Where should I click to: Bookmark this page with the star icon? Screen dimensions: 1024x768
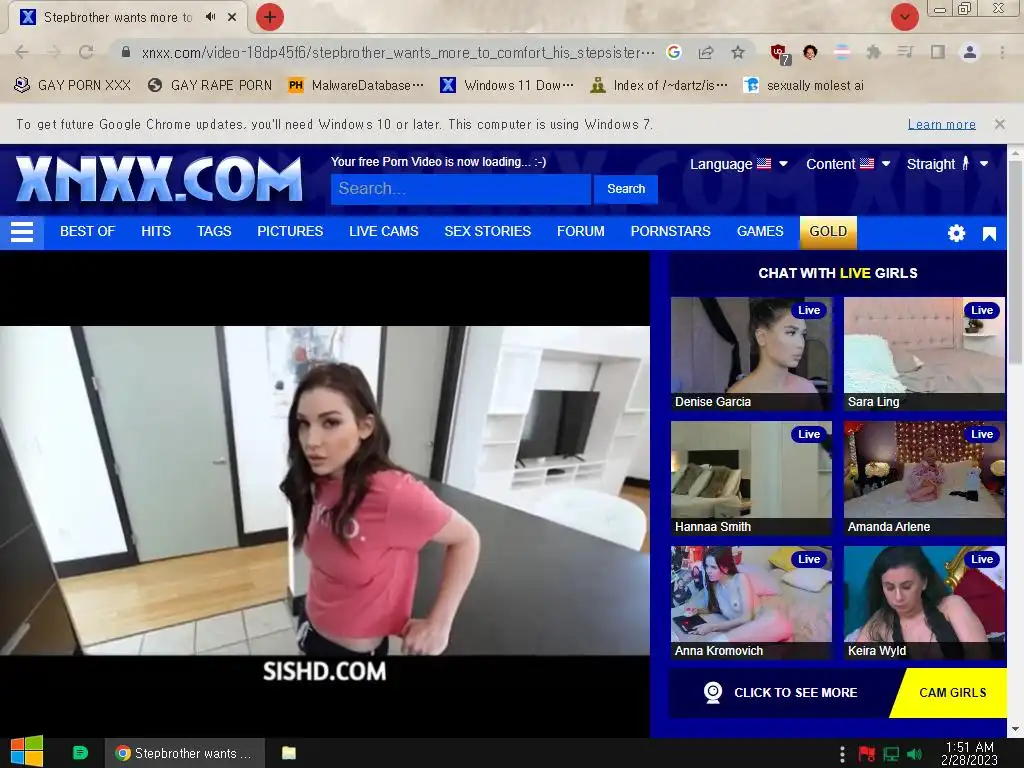738,52
